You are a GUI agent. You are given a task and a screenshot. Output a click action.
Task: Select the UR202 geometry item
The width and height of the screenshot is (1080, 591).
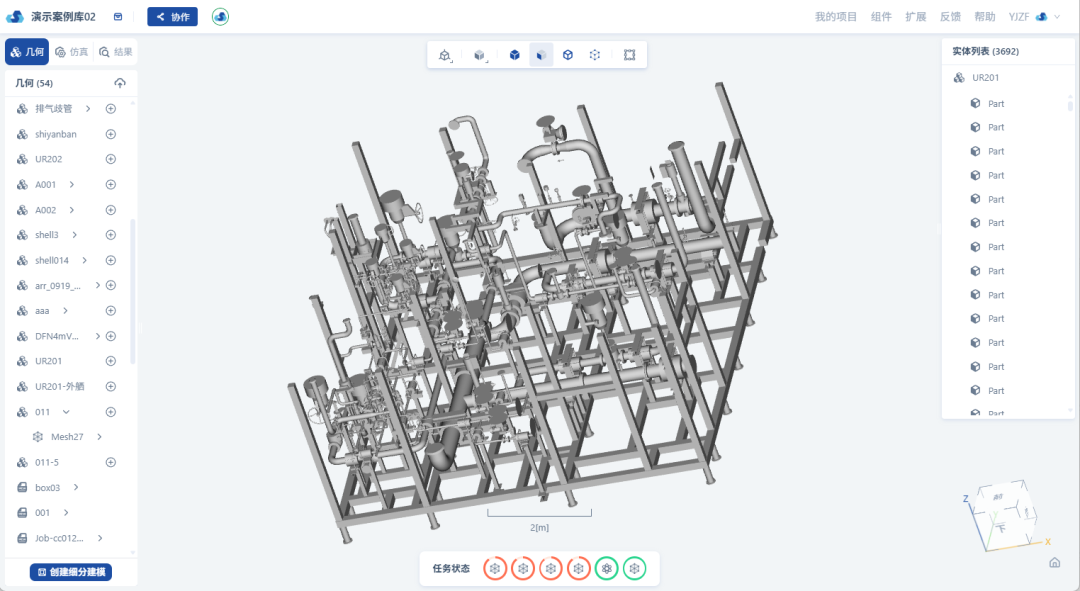pos(48,159)
